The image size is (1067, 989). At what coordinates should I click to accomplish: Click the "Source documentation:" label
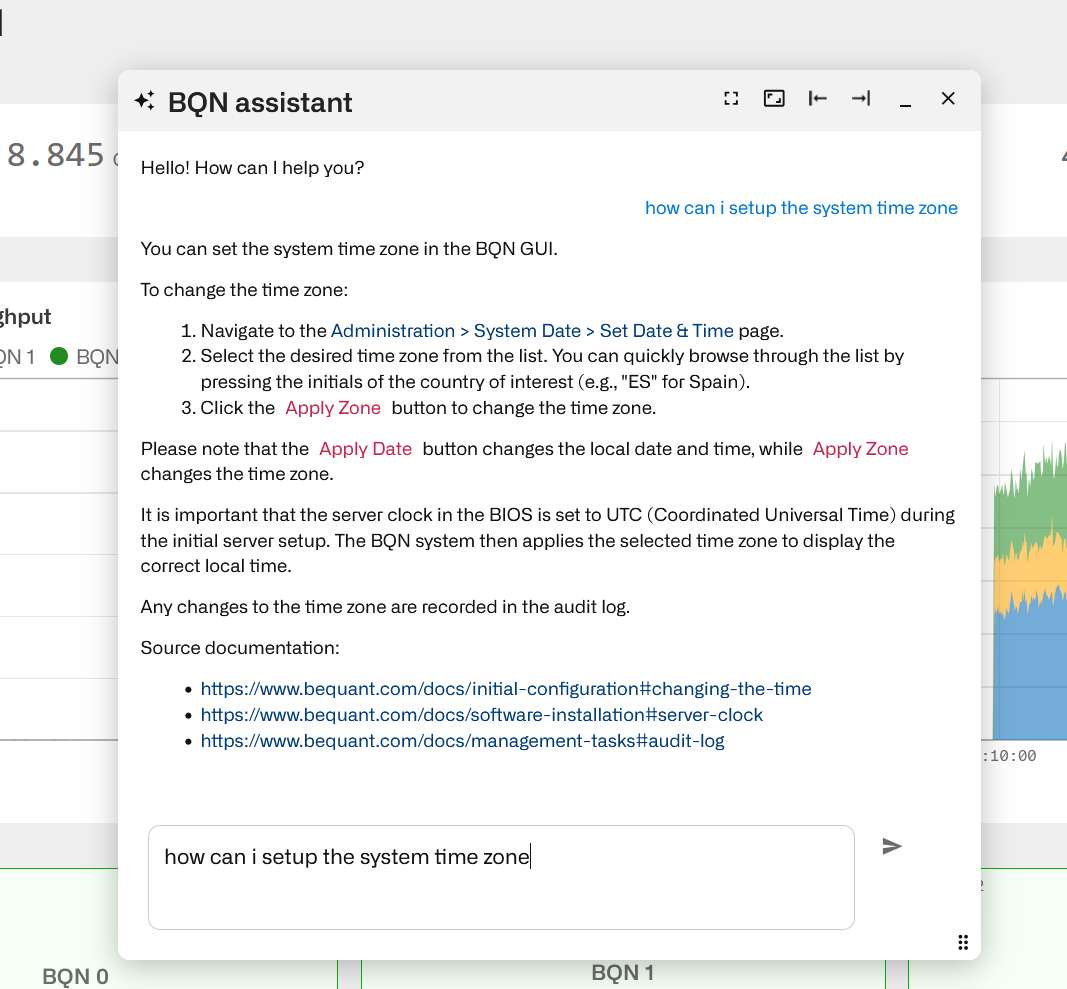[x=240, y=647]
